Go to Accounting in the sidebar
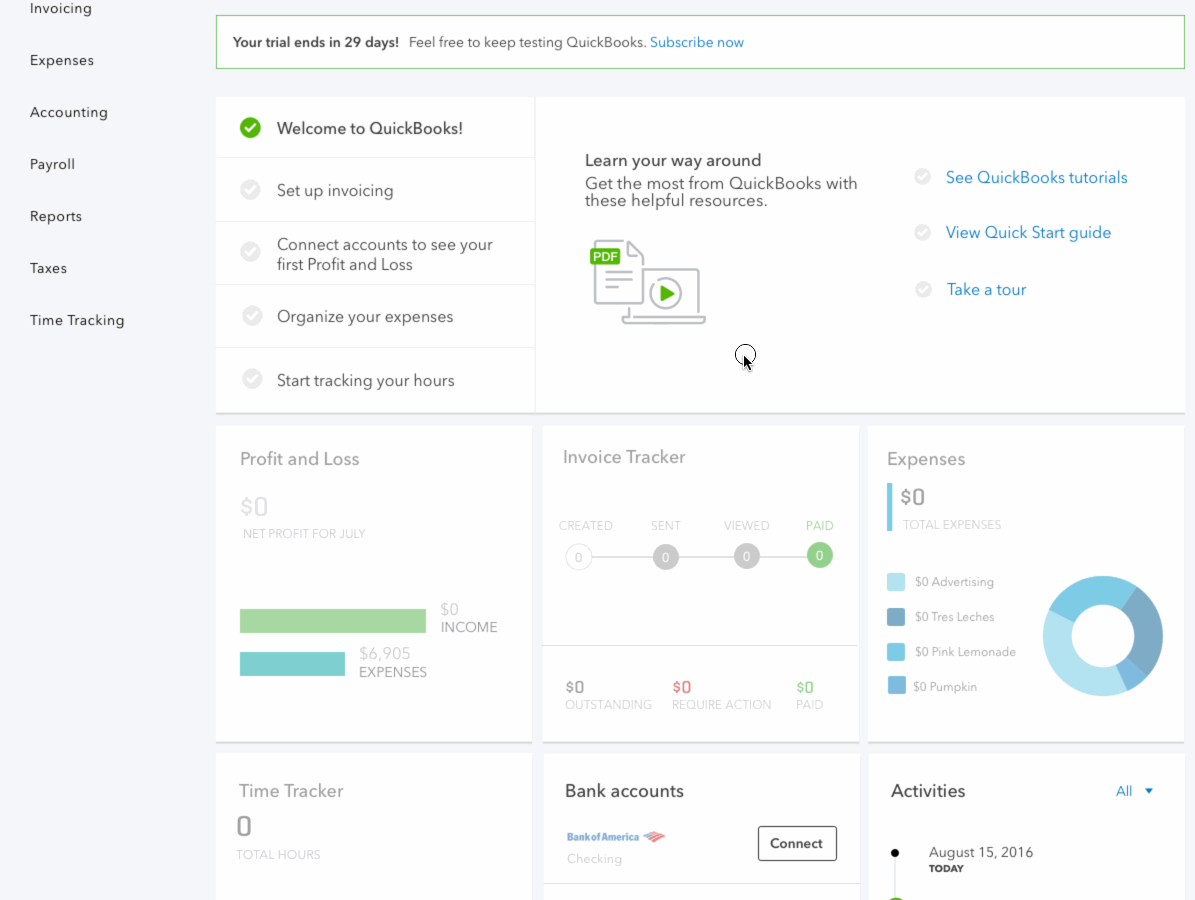The height and width of the screenshot is (900, 1195). 69,112
